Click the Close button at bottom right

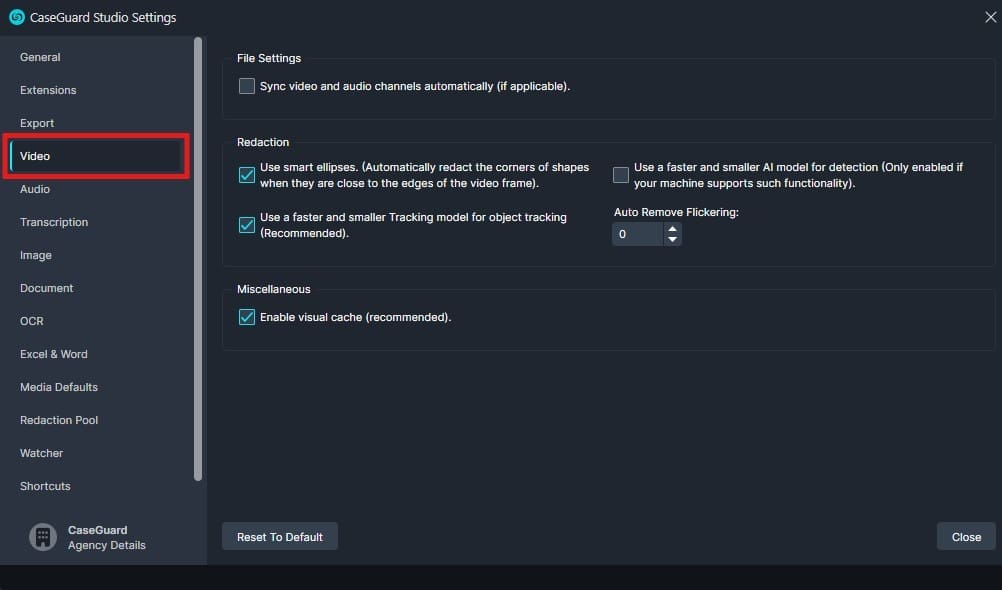[x=966, y=537]
